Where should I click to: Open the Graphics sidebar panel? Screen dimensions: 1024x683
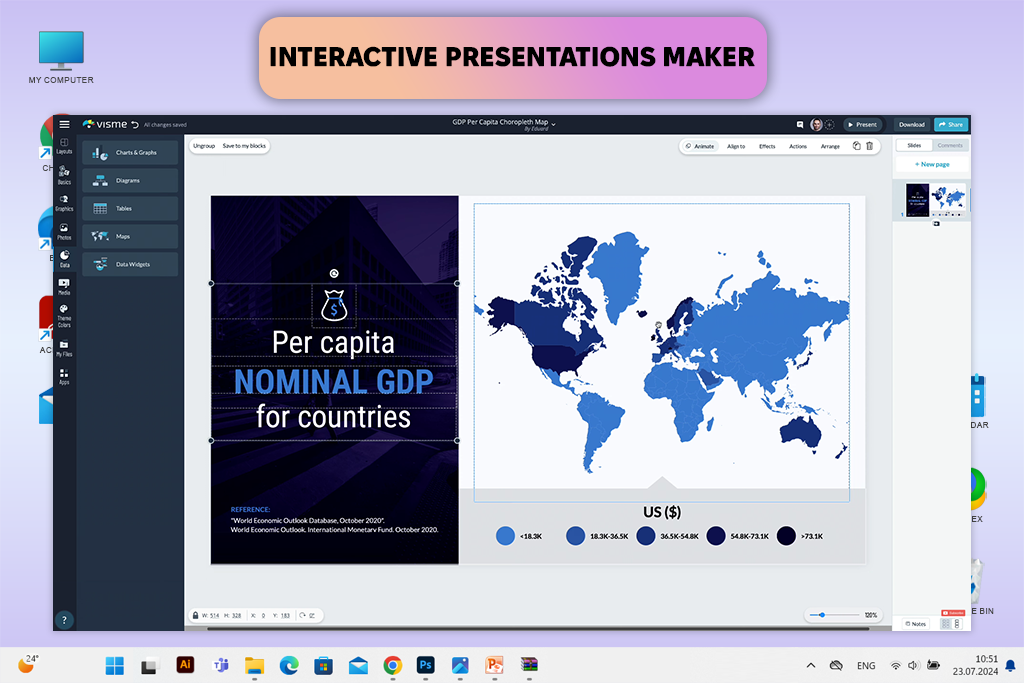click(64, 203)
